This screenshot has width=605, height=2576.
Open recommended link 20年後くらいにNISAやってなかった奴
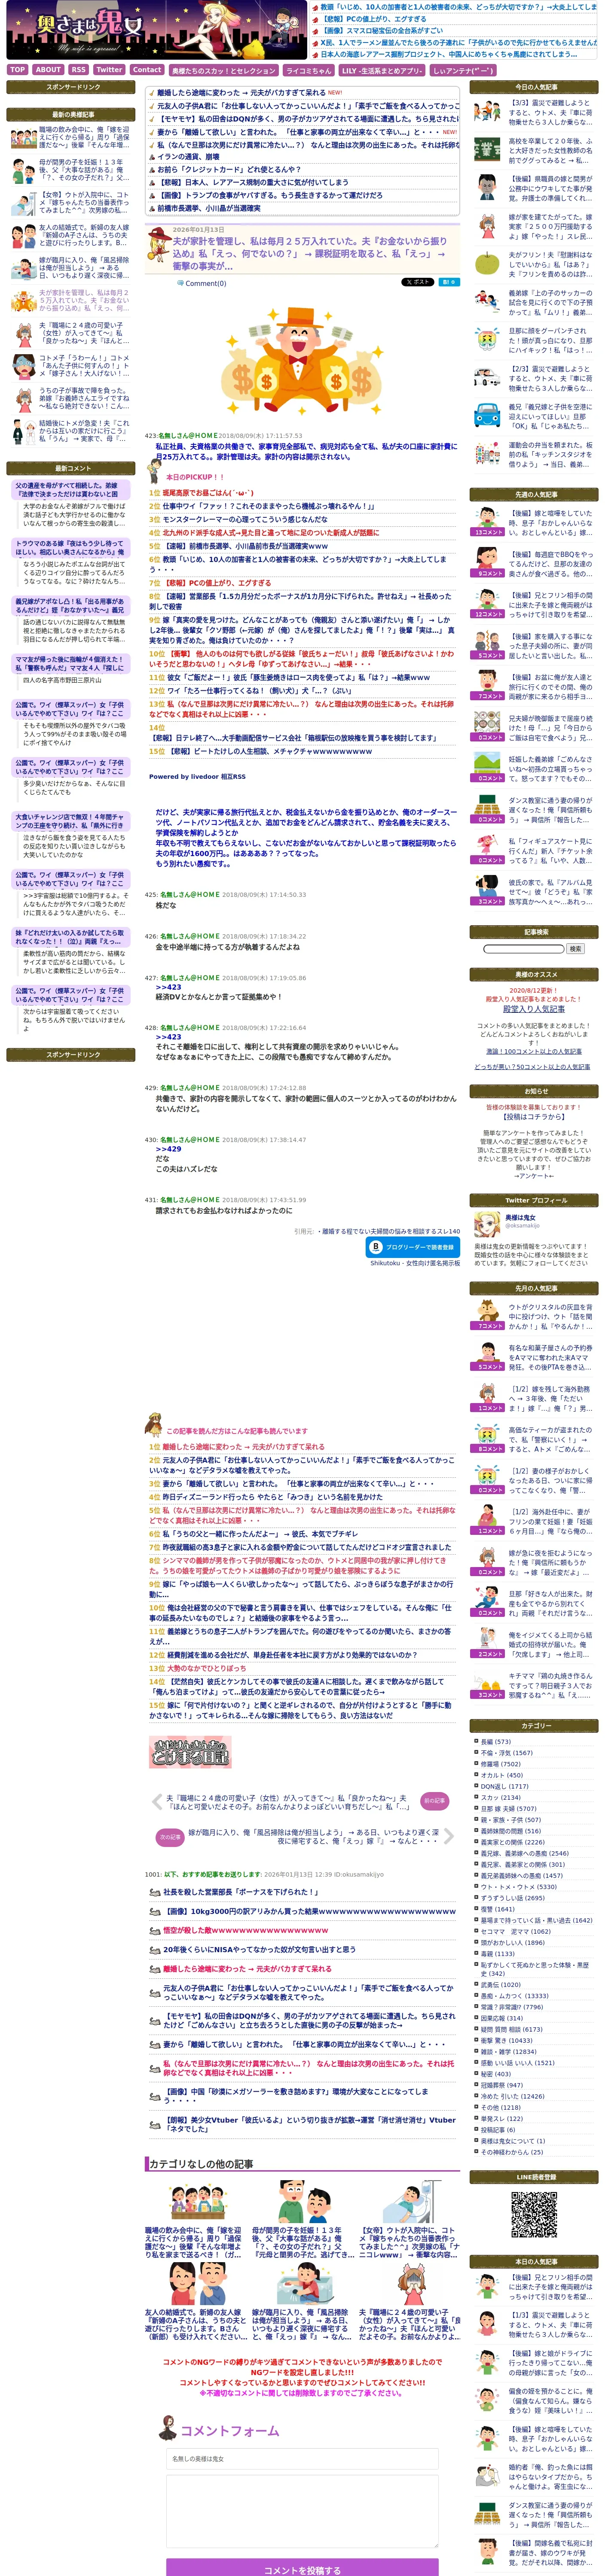click(259, 1949)
